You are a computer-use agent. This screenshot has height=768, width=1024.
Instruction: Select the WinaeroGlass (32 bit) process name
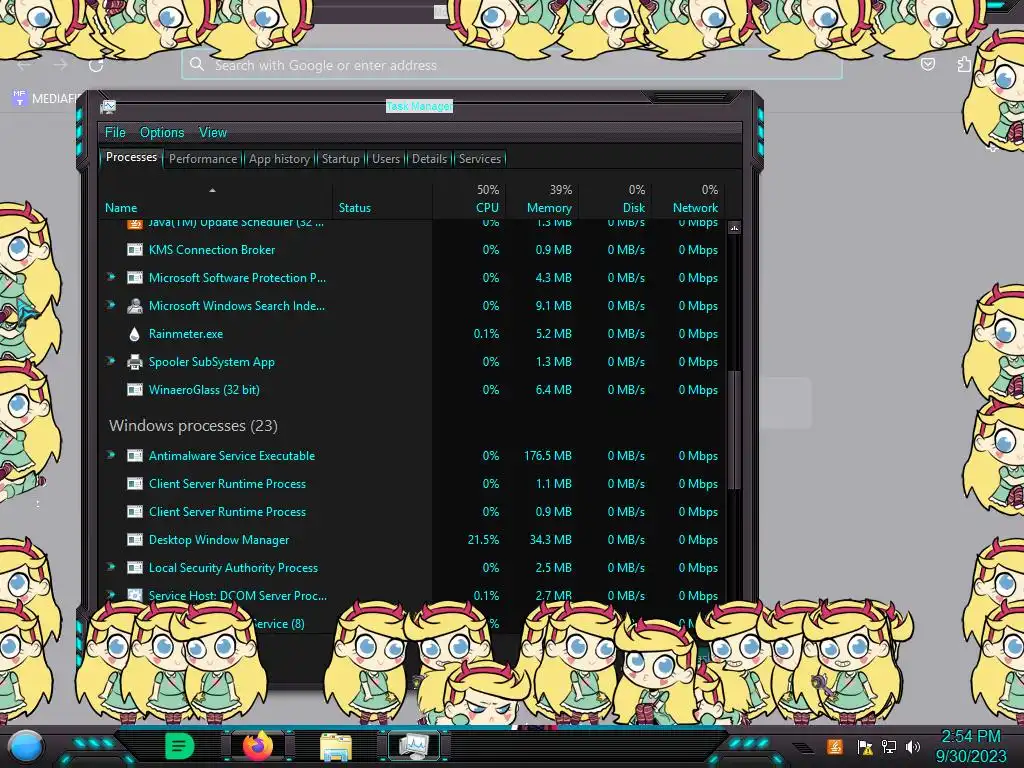pyautogui.click(x=204, y=390)
